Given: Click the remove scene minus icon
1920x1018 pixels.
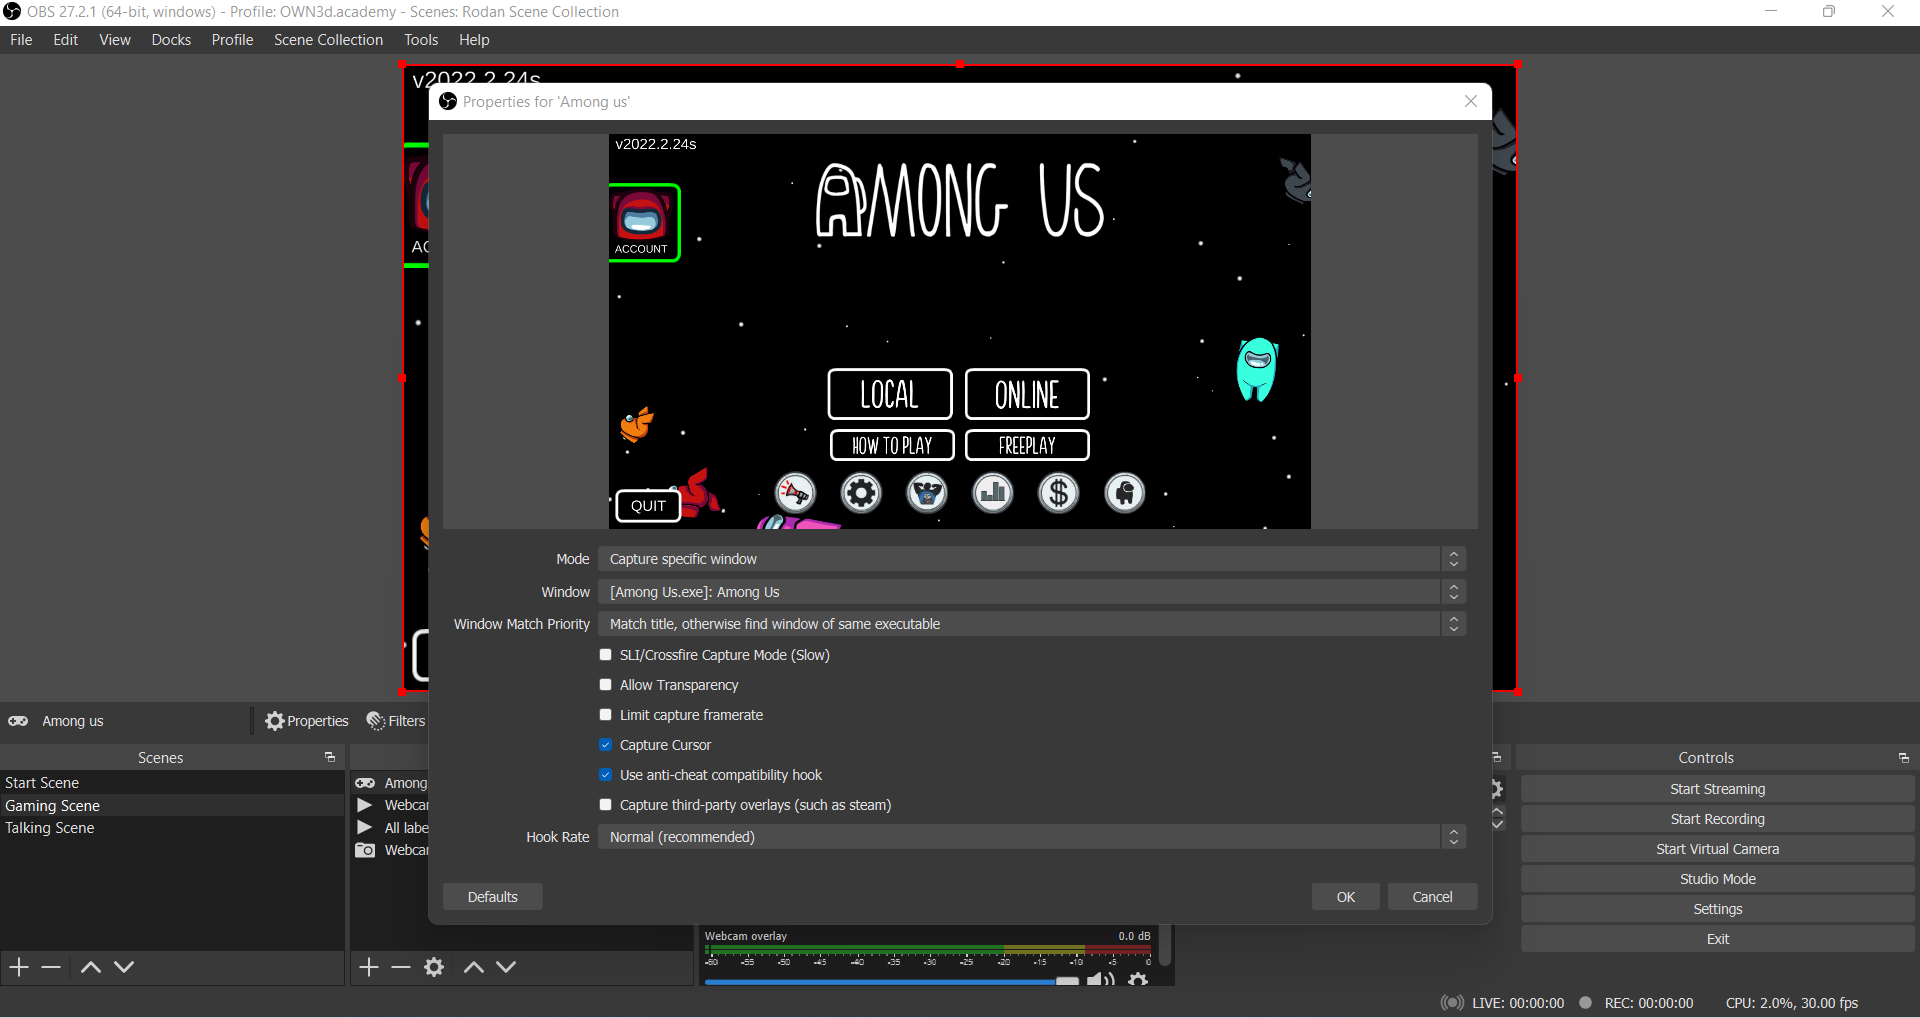Looking at the screenshot, I should point(51,967).
